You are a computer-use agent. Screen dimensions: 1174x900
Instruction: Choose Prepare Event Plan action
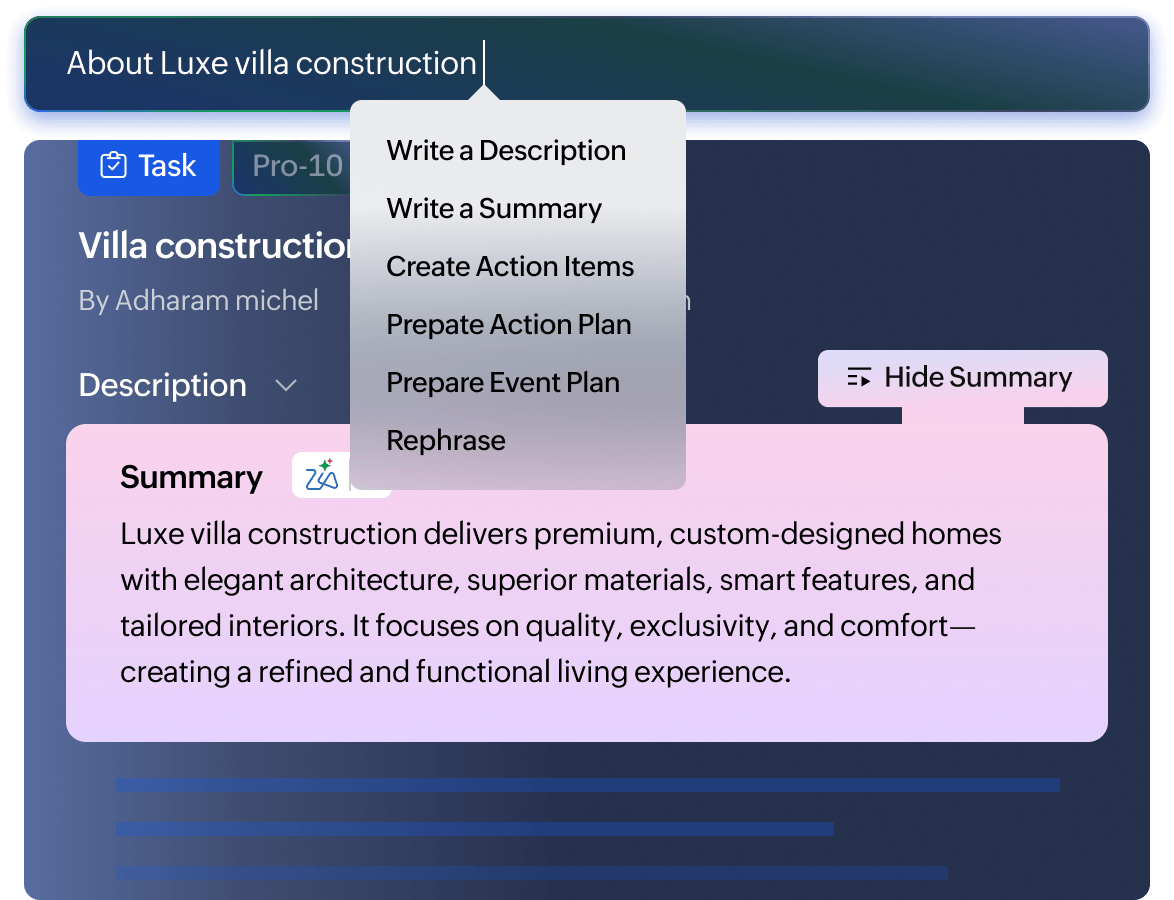point(502,382)
